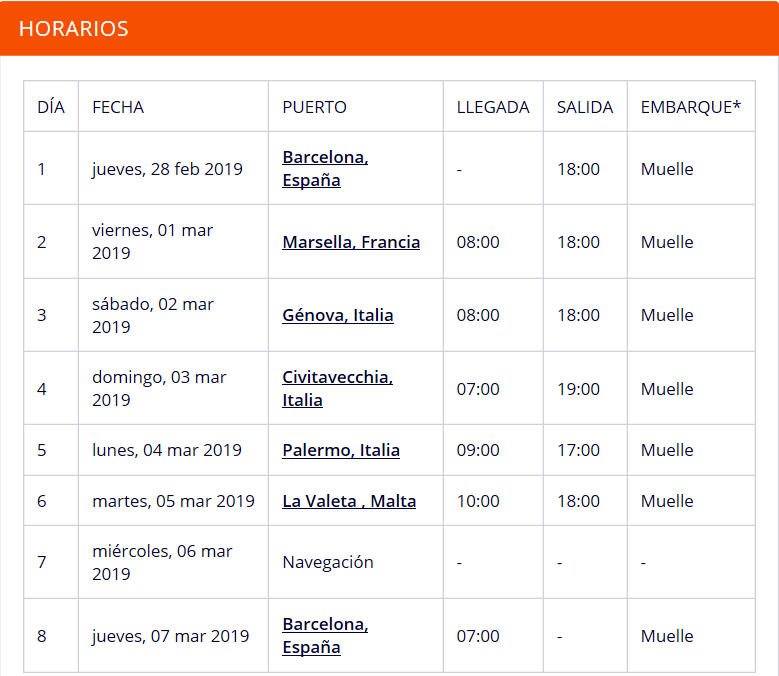Open the Marsella, Francia port link
Image resolution: width=779 pixels, height=676 pixels.
click(351, 242)
